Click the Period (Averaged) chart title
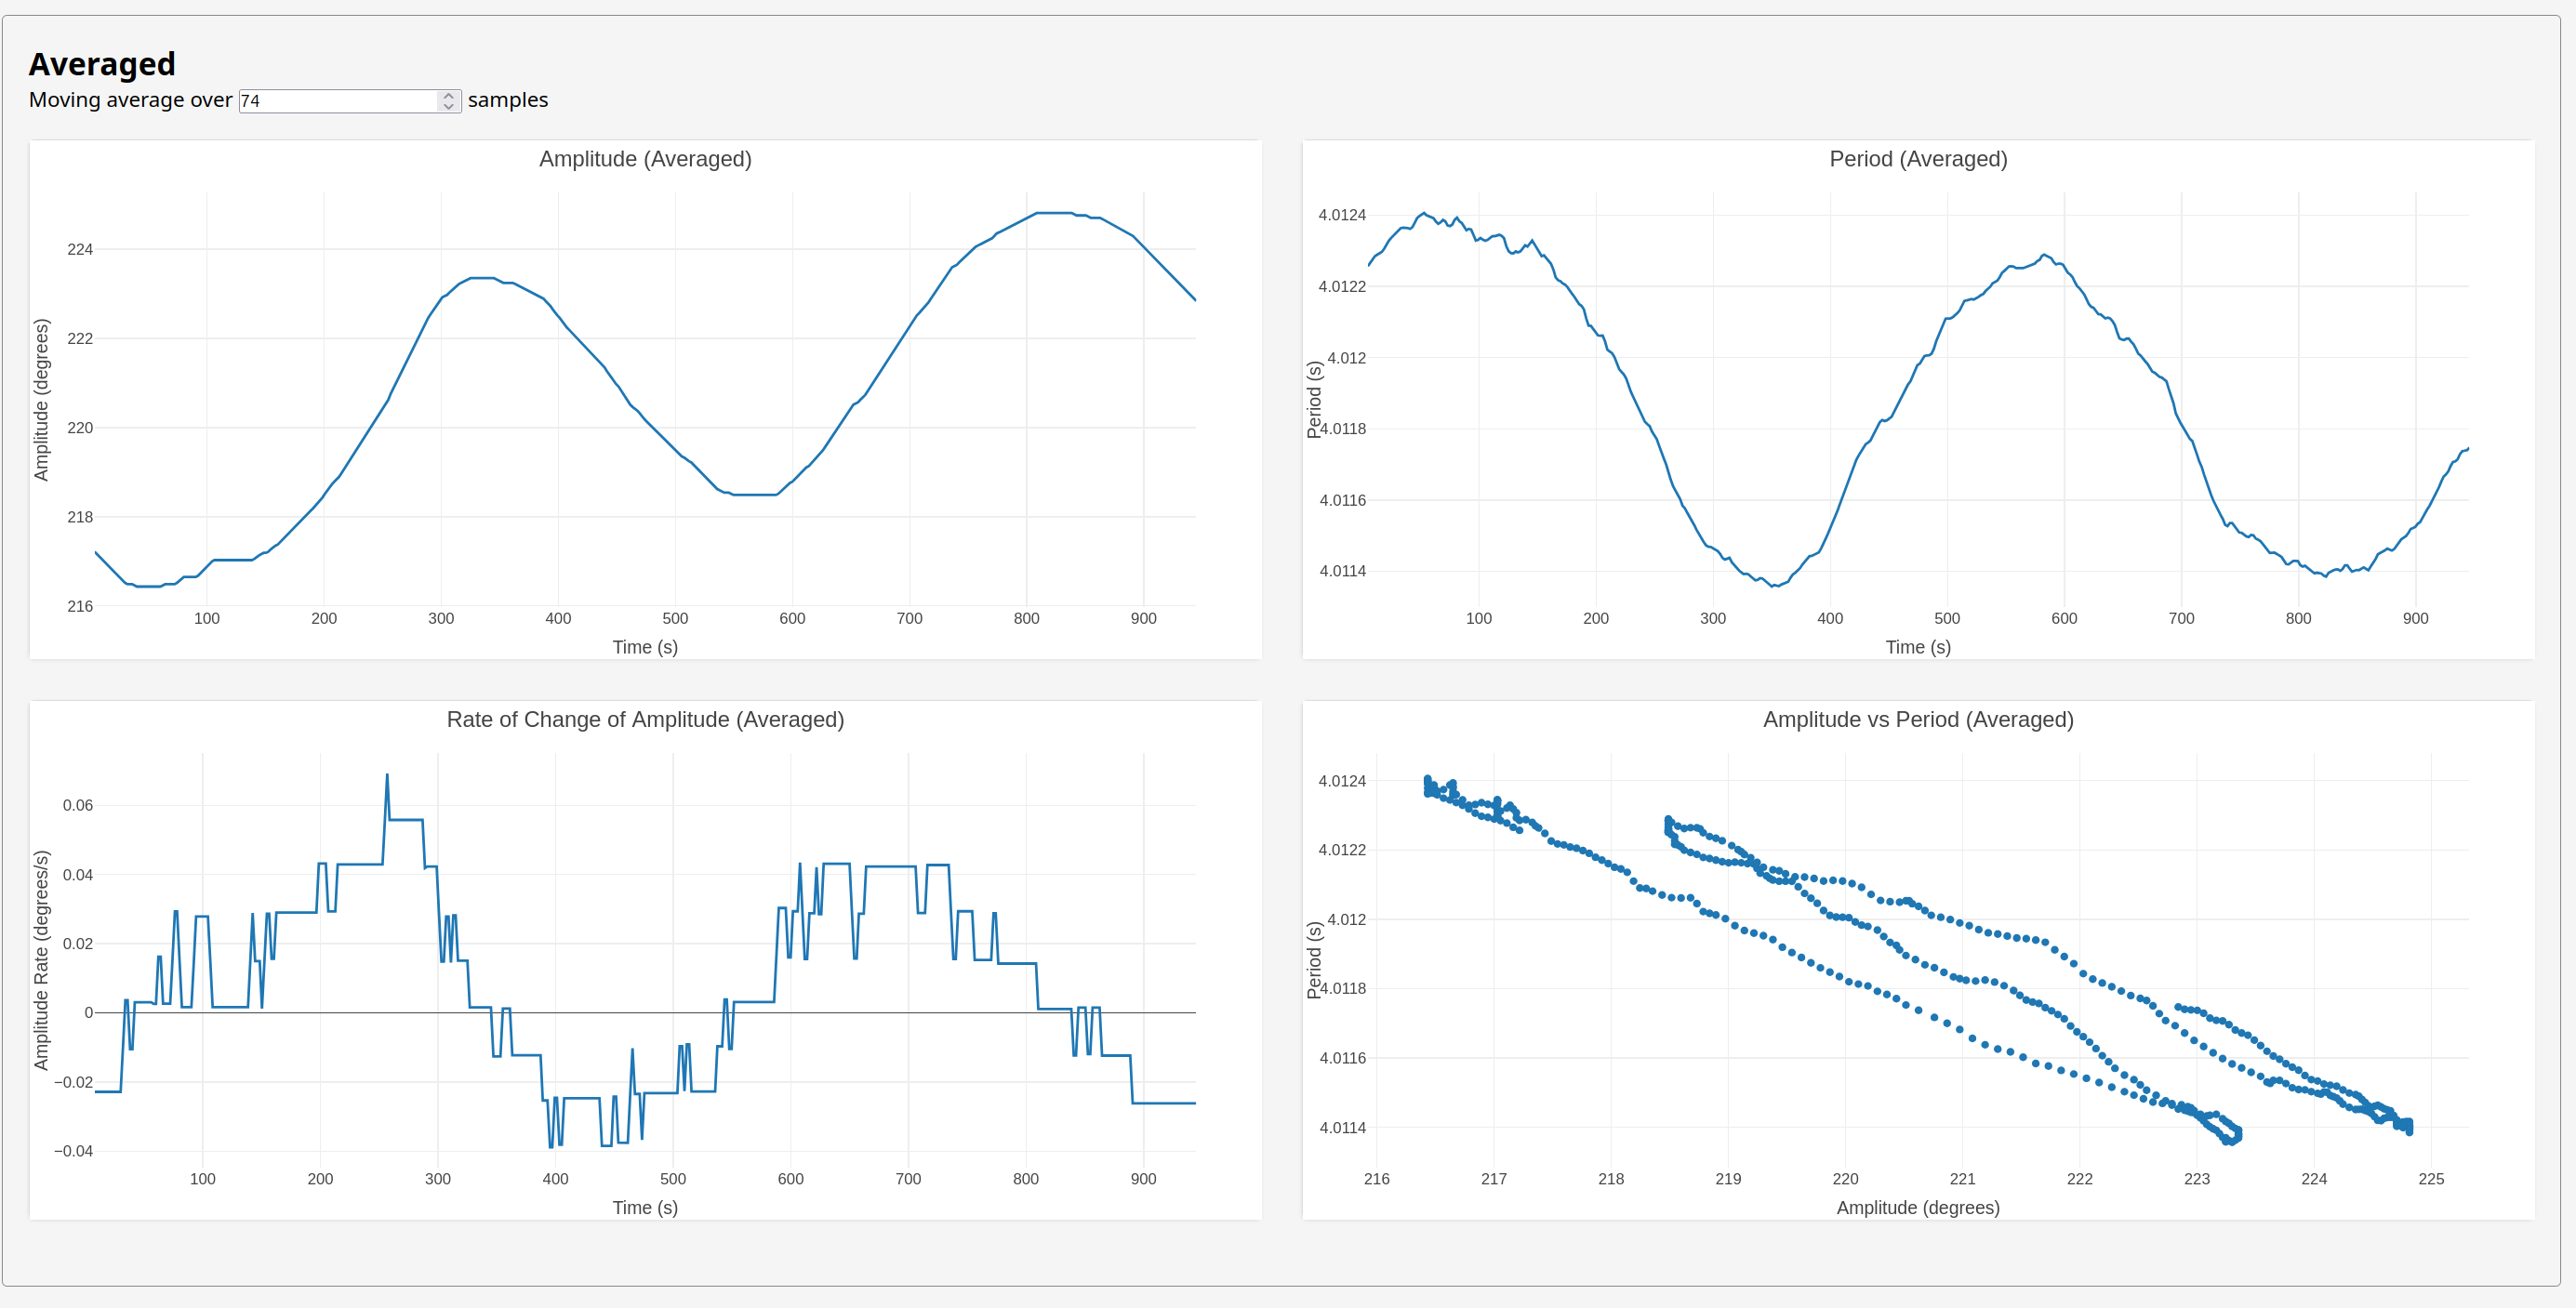The image size is (2576, 1308). click(x=1917, y=159)
